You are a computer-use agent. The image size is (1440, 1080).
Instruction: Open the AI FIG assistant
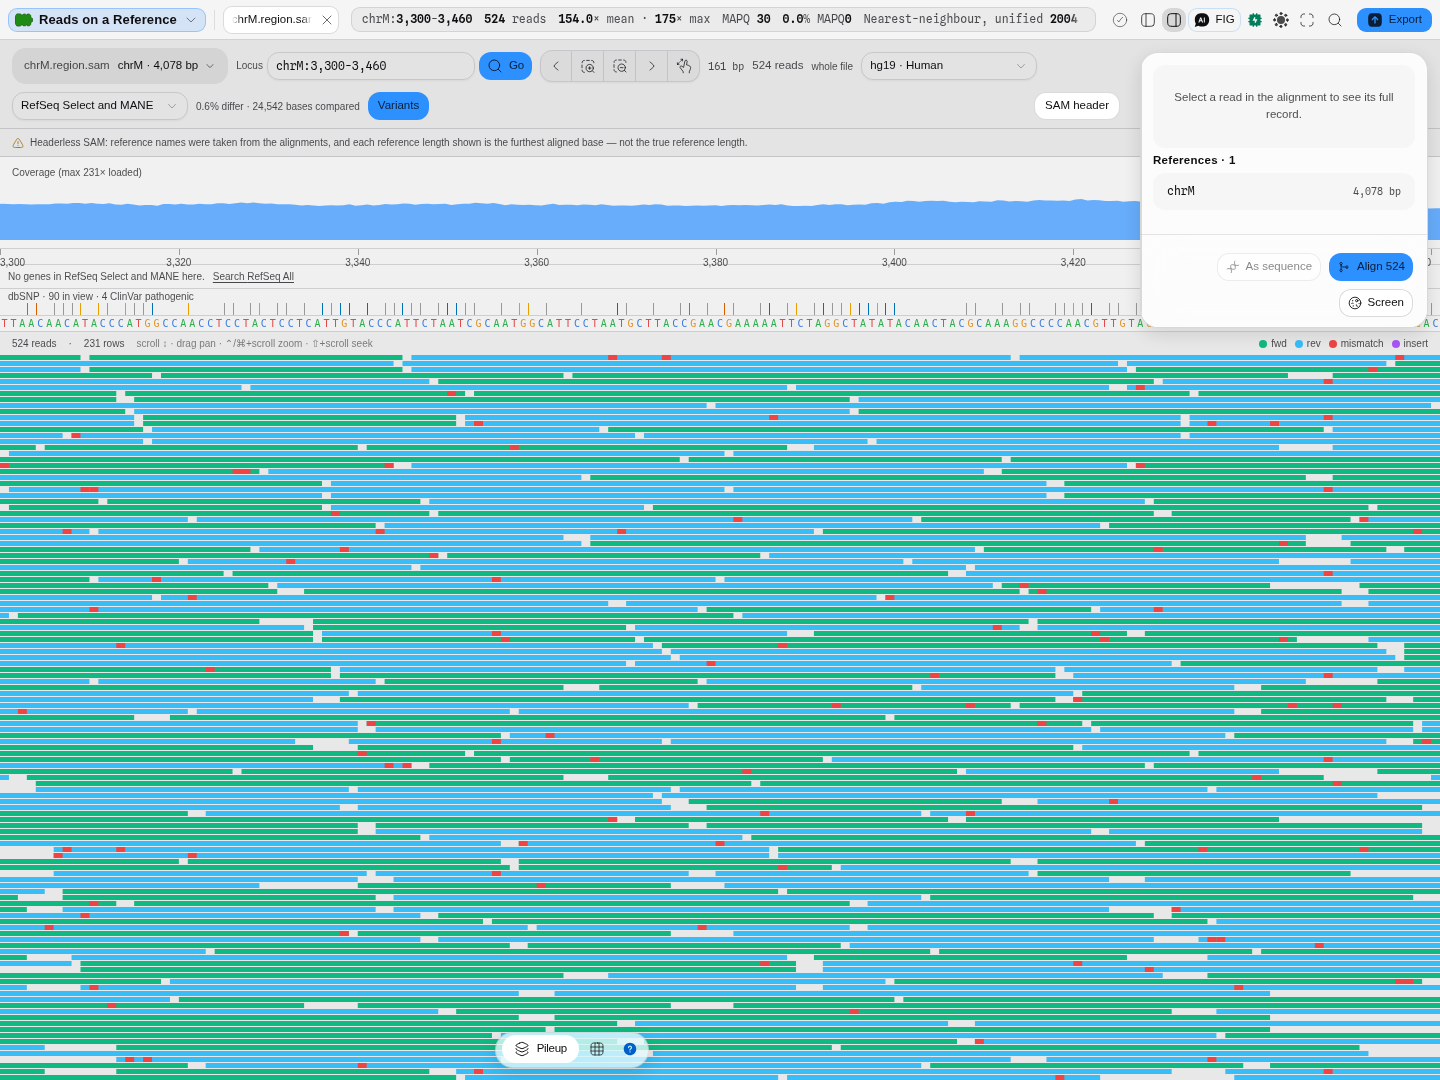[1215, 20]
